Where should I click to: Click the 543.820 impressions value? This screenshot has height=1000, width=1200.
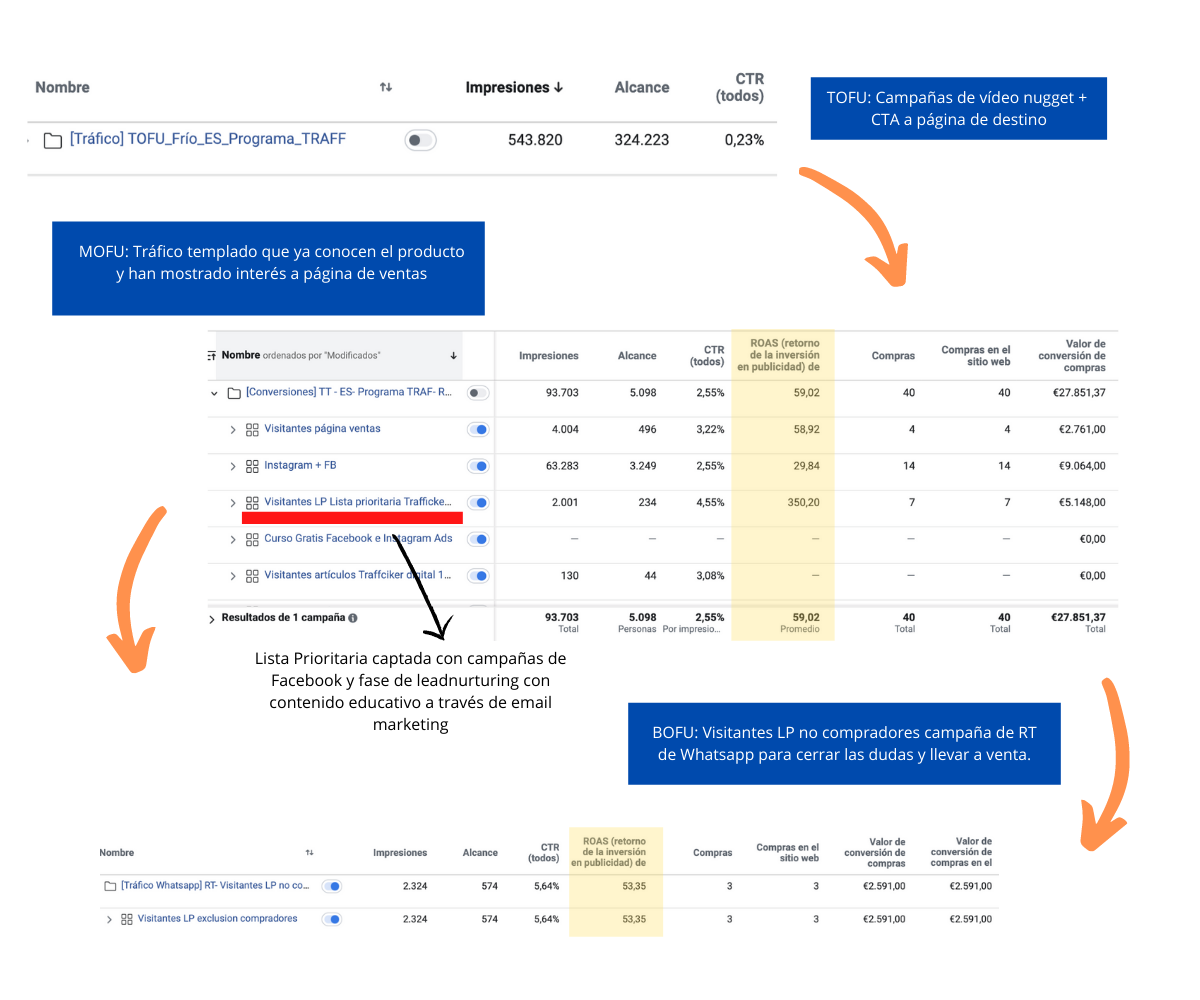click(x=535, y=140)
